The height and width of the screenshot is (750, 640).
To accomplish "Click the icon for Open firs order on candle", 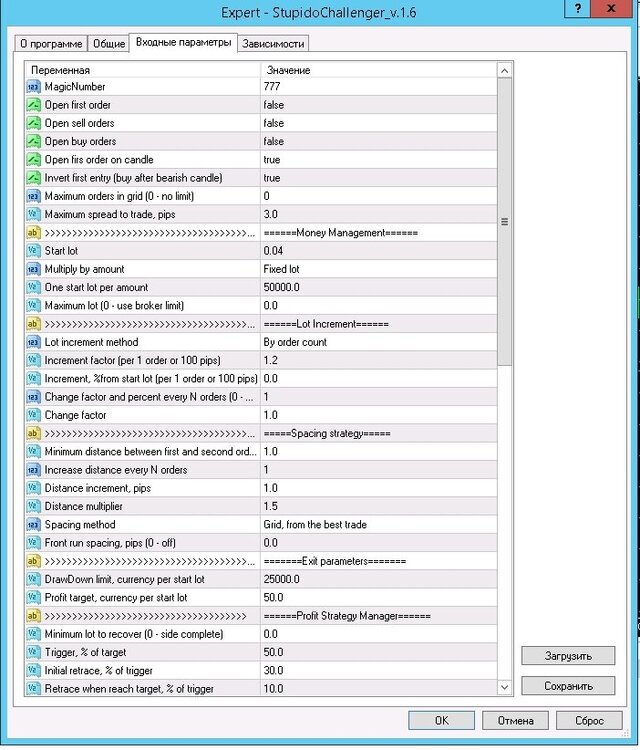I will pos(33,159).
